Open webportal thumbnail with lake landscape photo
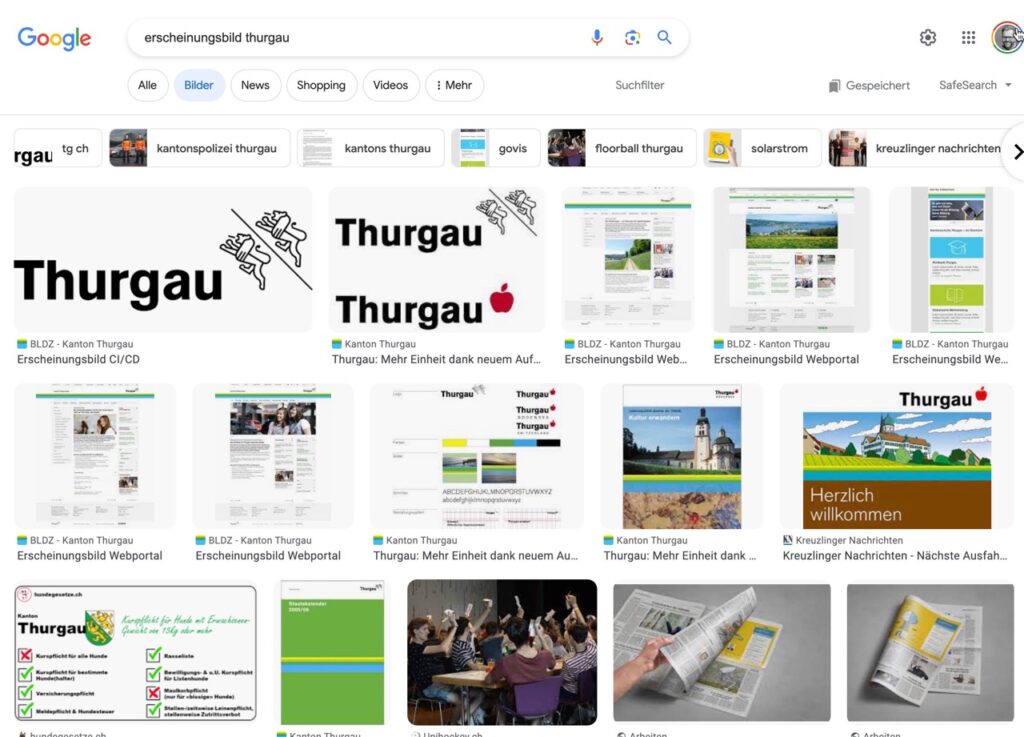This screenshot has height=737, width=1024. coord(792,259)
